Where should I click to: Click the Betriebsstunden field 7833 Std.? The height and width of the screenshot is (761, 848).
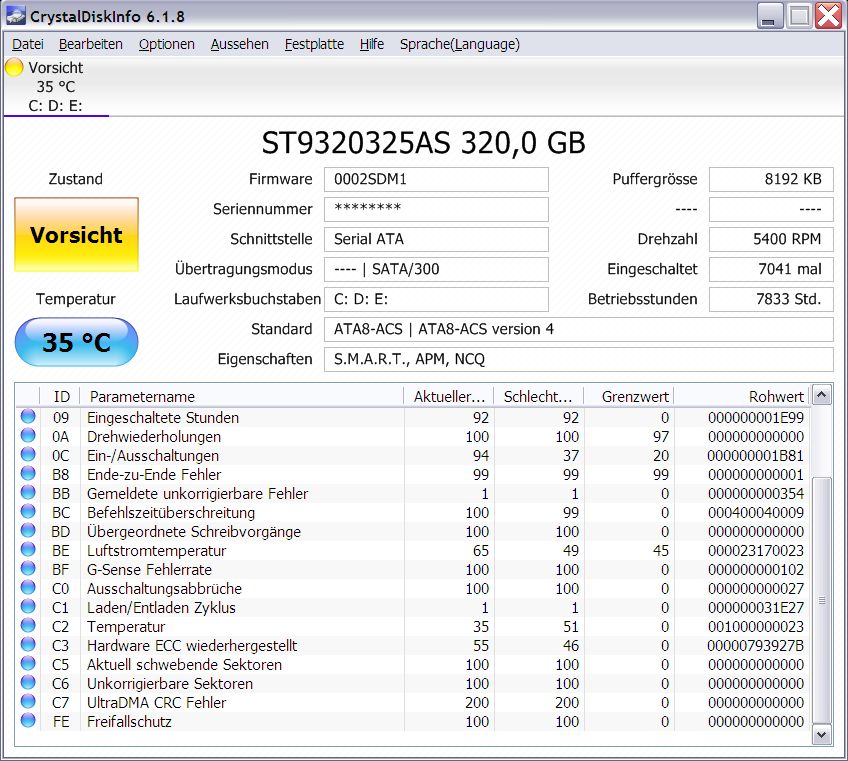[x=771, y=299]
